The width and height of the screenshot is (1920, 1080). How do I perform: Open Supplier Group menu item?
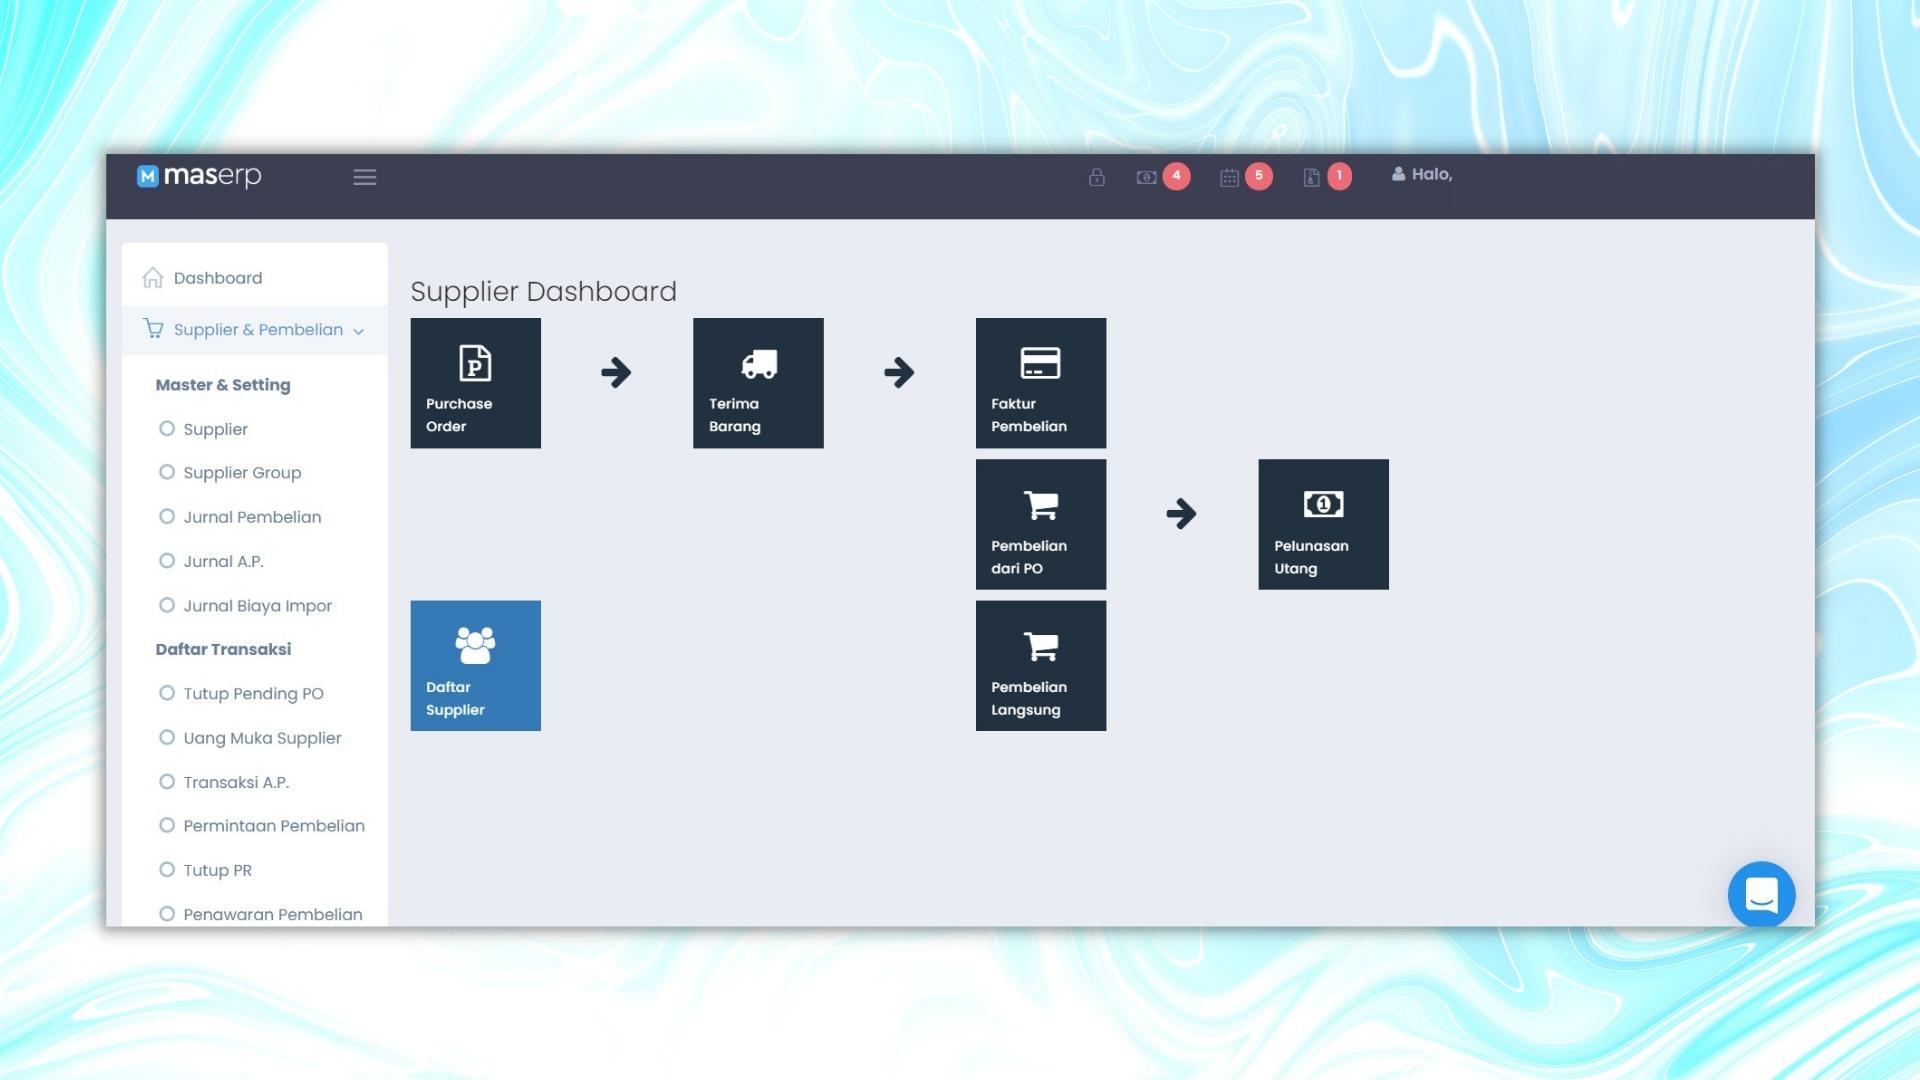click(242, 473)
